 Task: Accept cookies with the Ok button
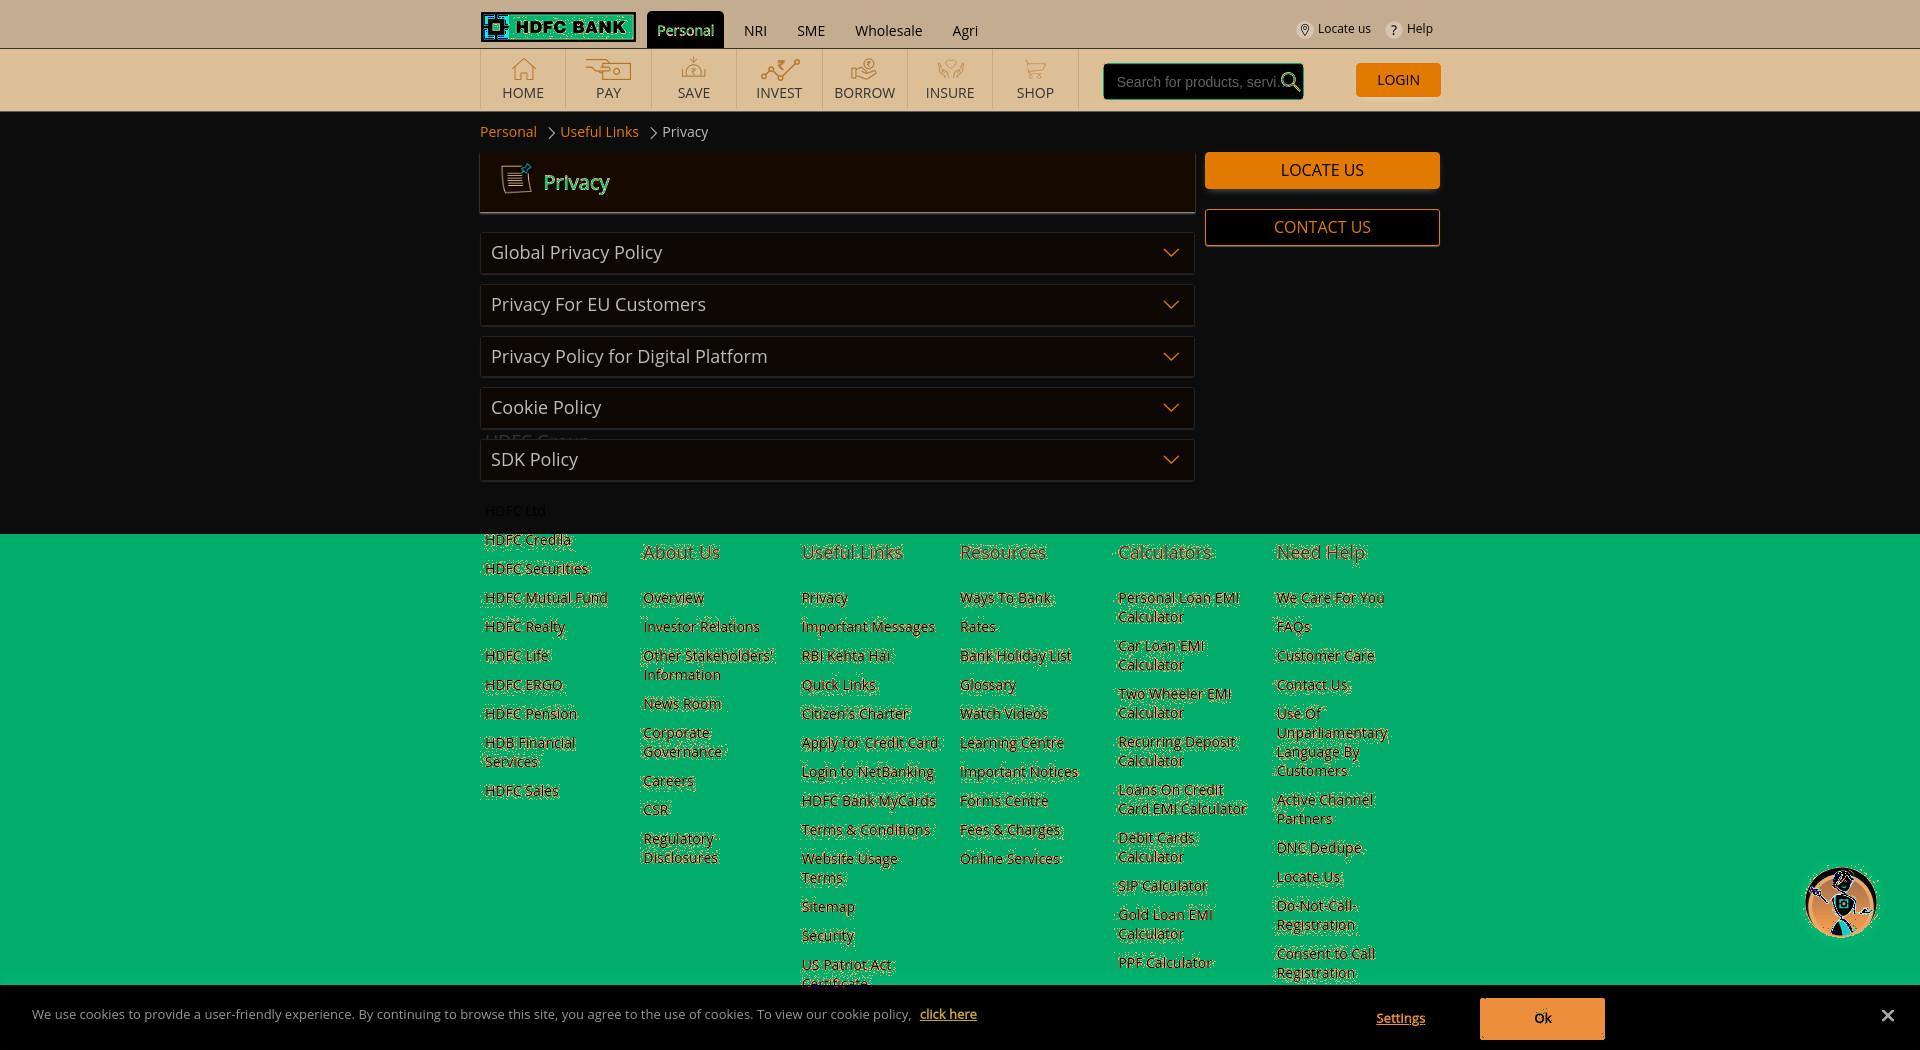[x=1542, y=1018]
